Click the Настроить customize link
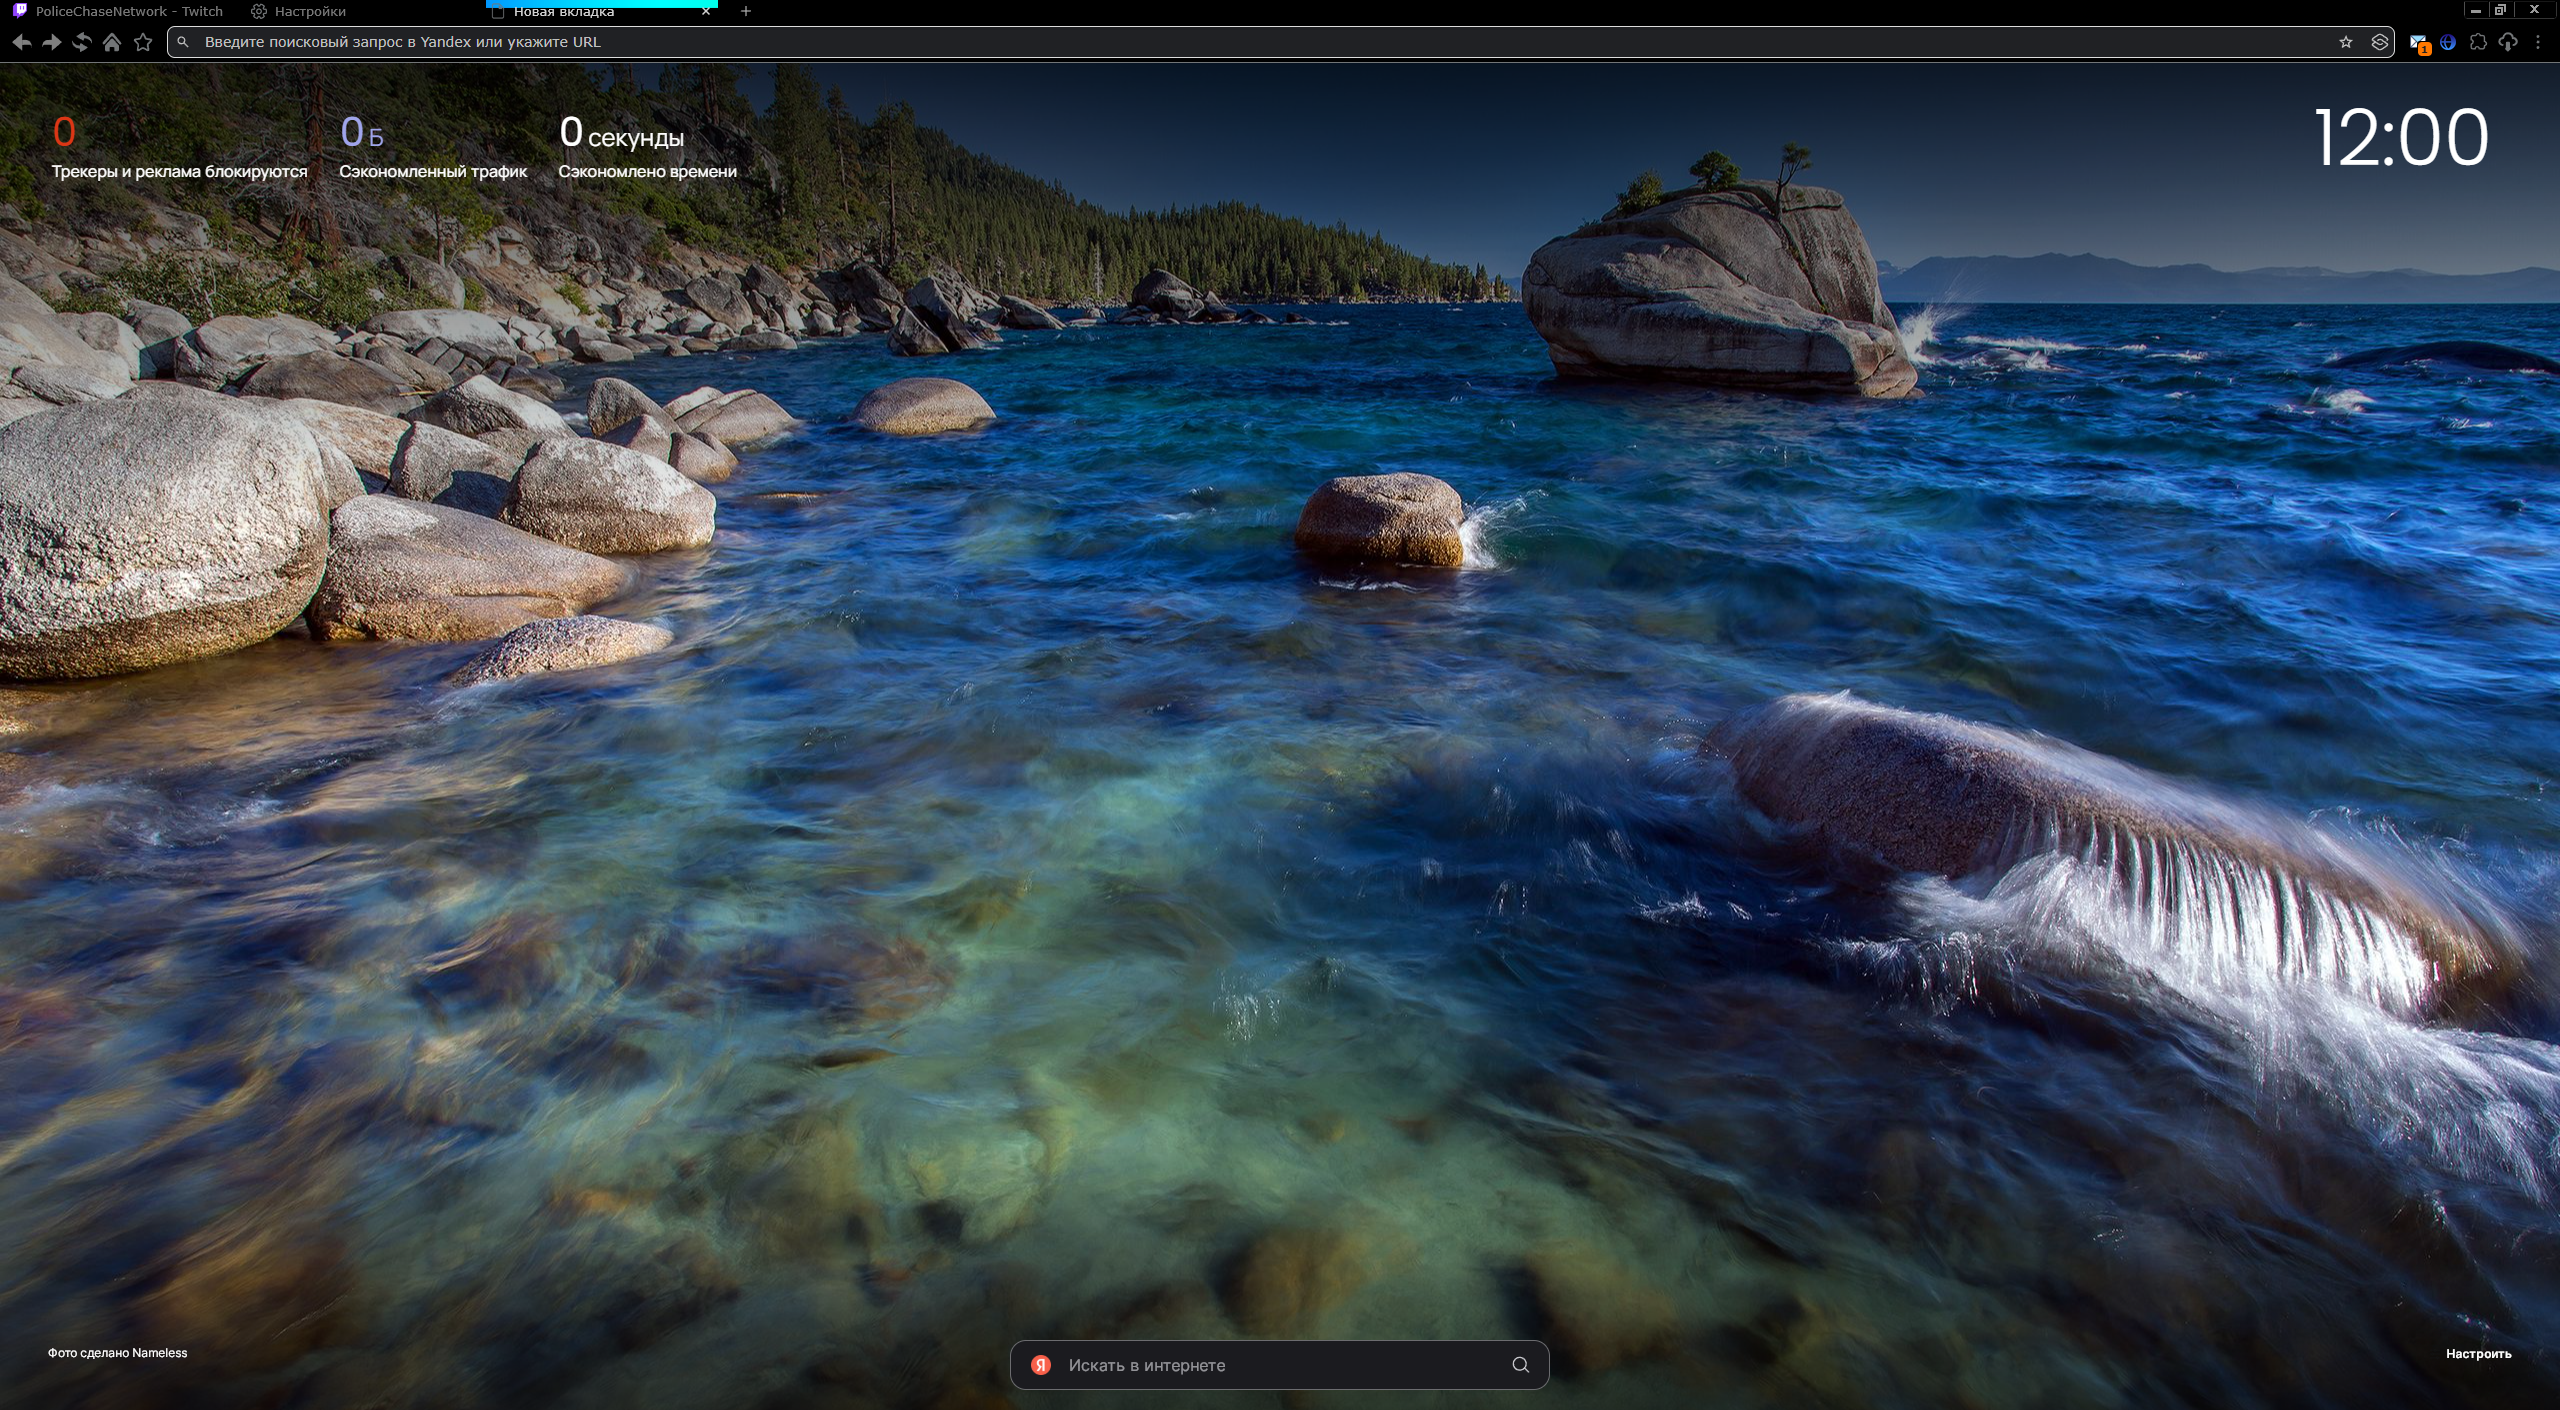2560x1410 pixels. pos(2478,1353)
